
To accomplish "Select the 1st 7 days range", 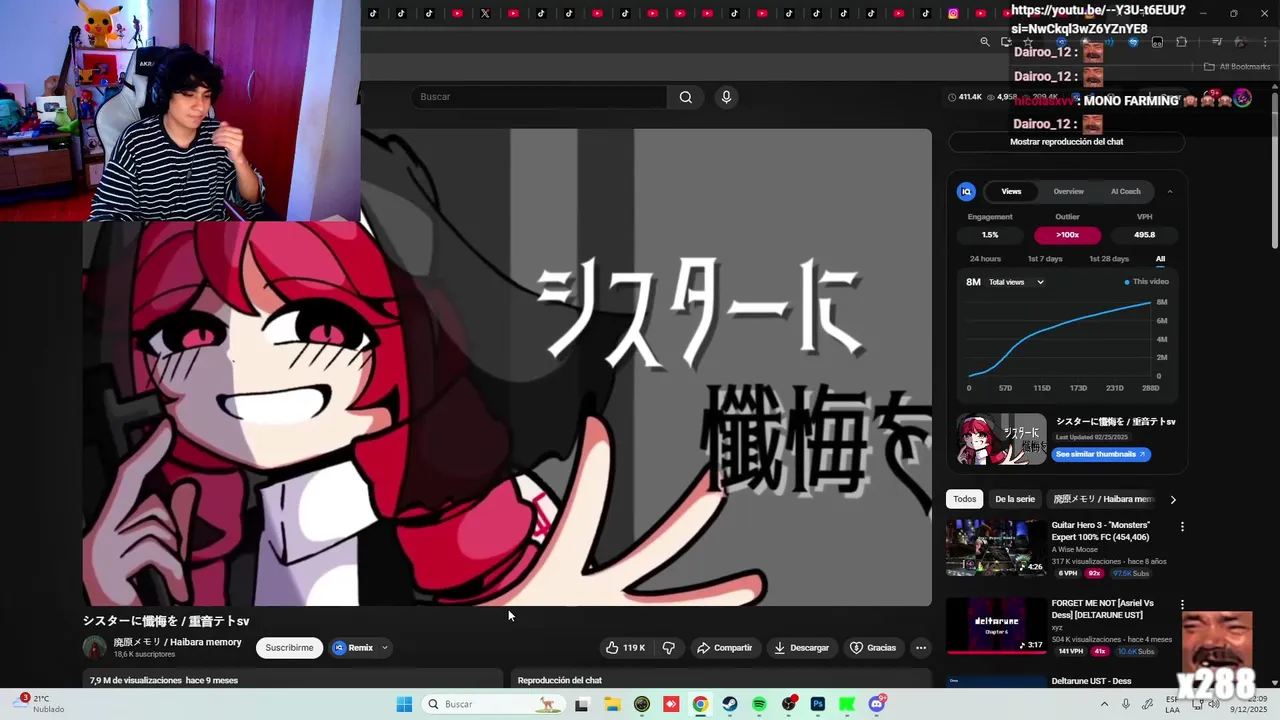I will pyautogui.click(x=1045, y=259).
